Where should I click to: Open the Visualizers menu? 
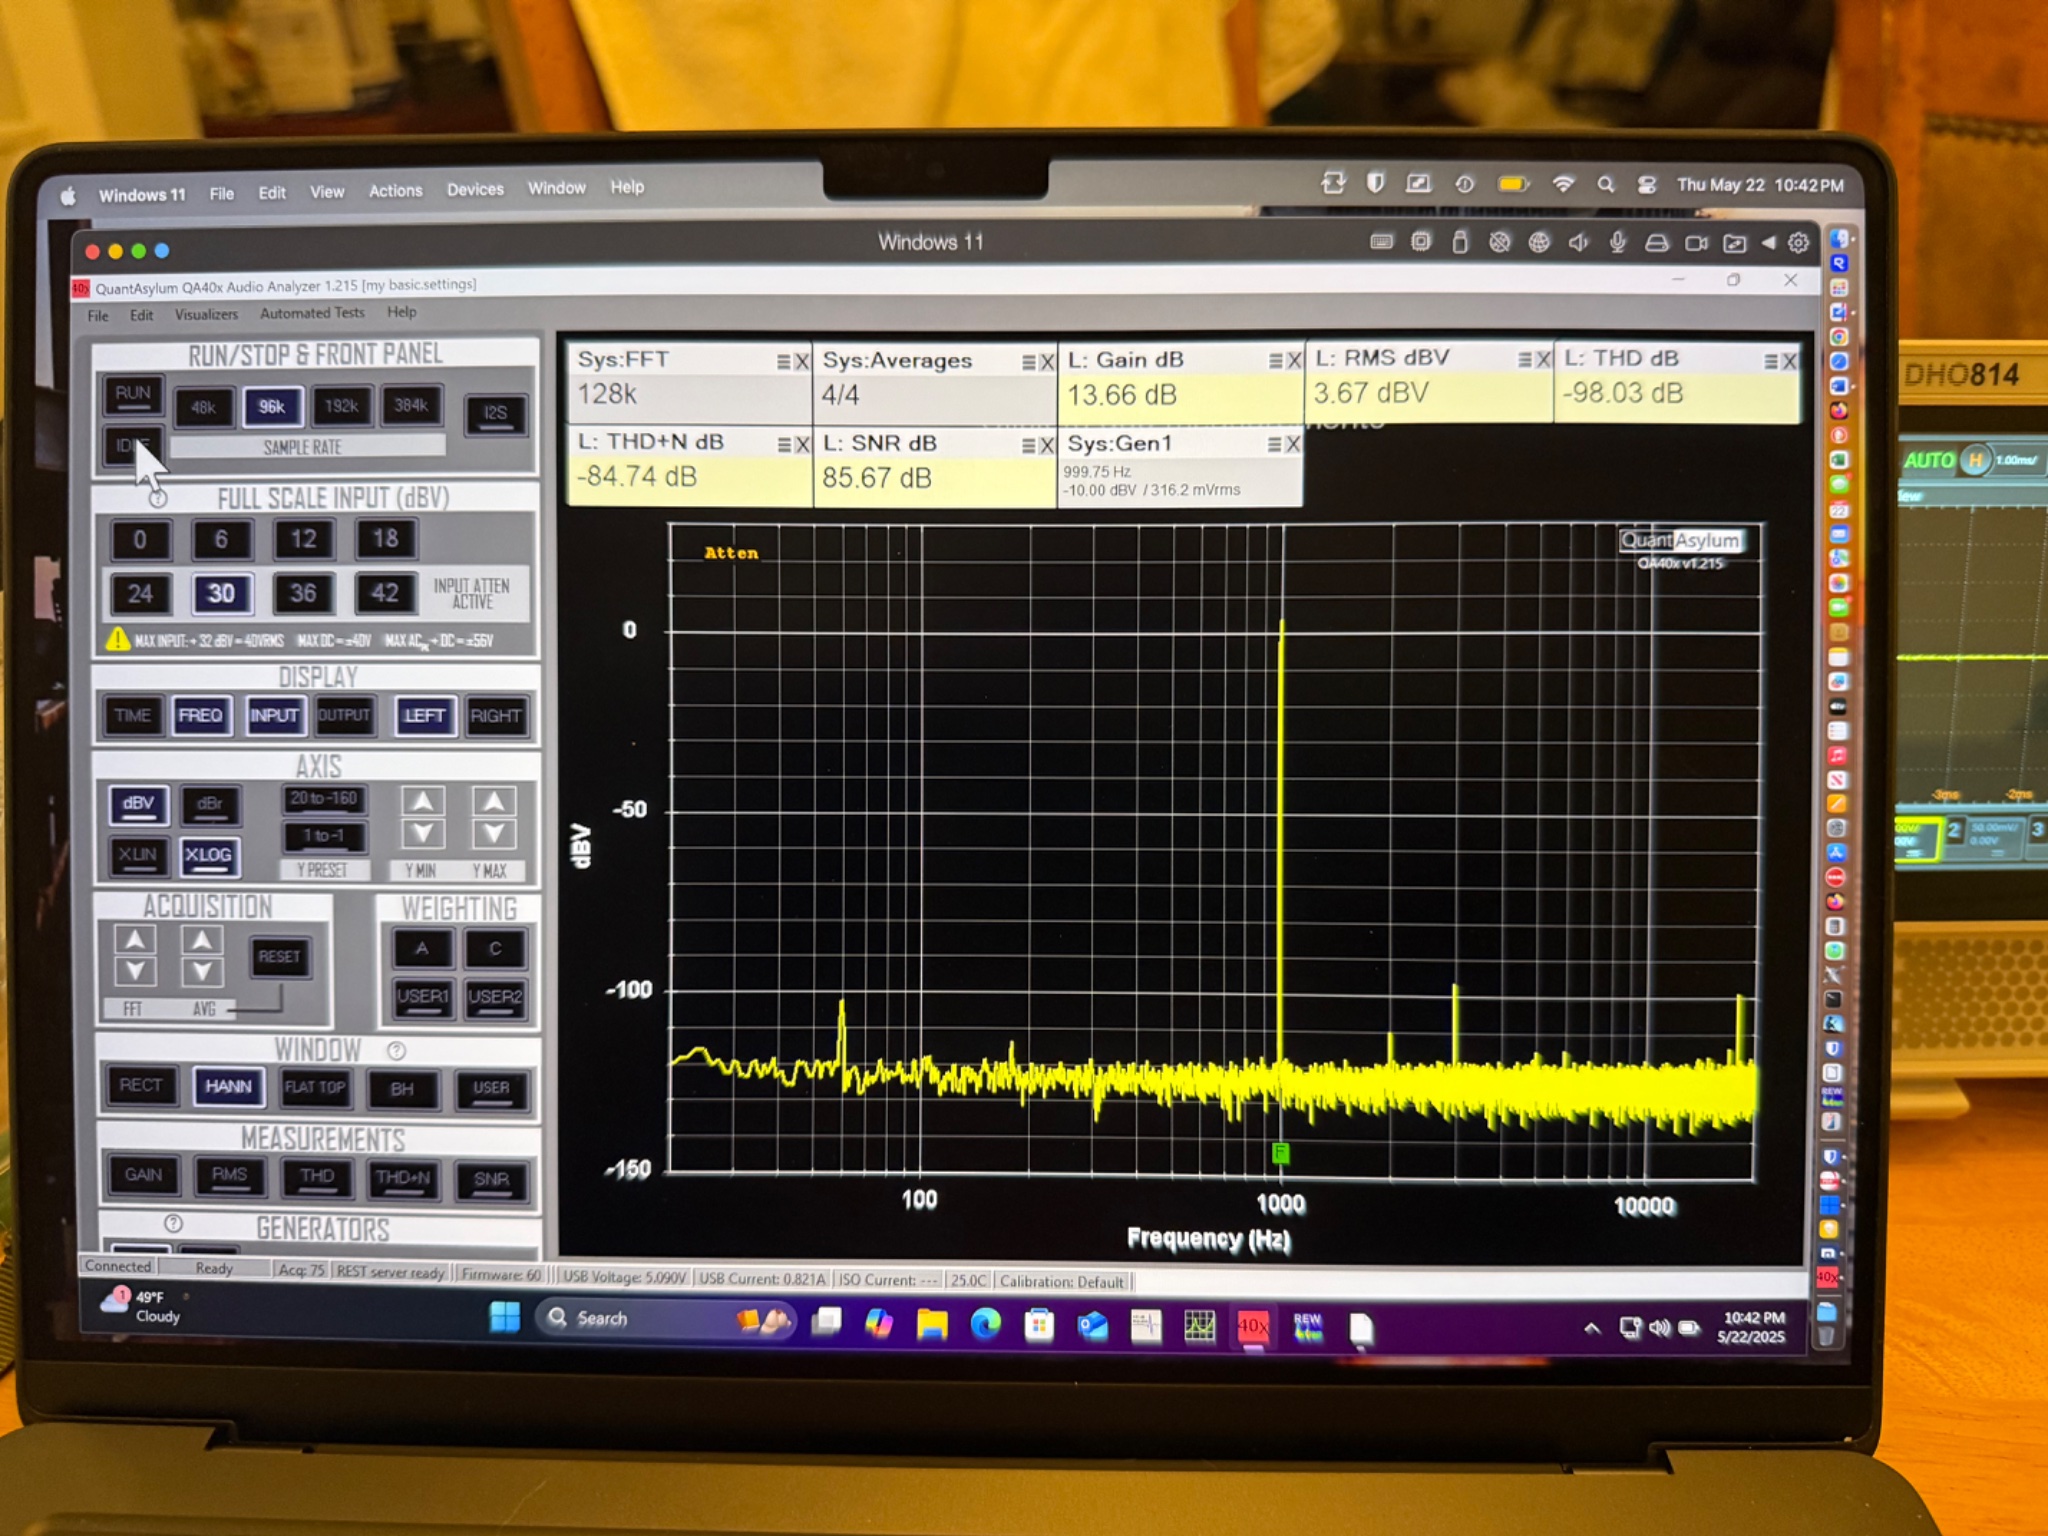[x=206, y=314]
